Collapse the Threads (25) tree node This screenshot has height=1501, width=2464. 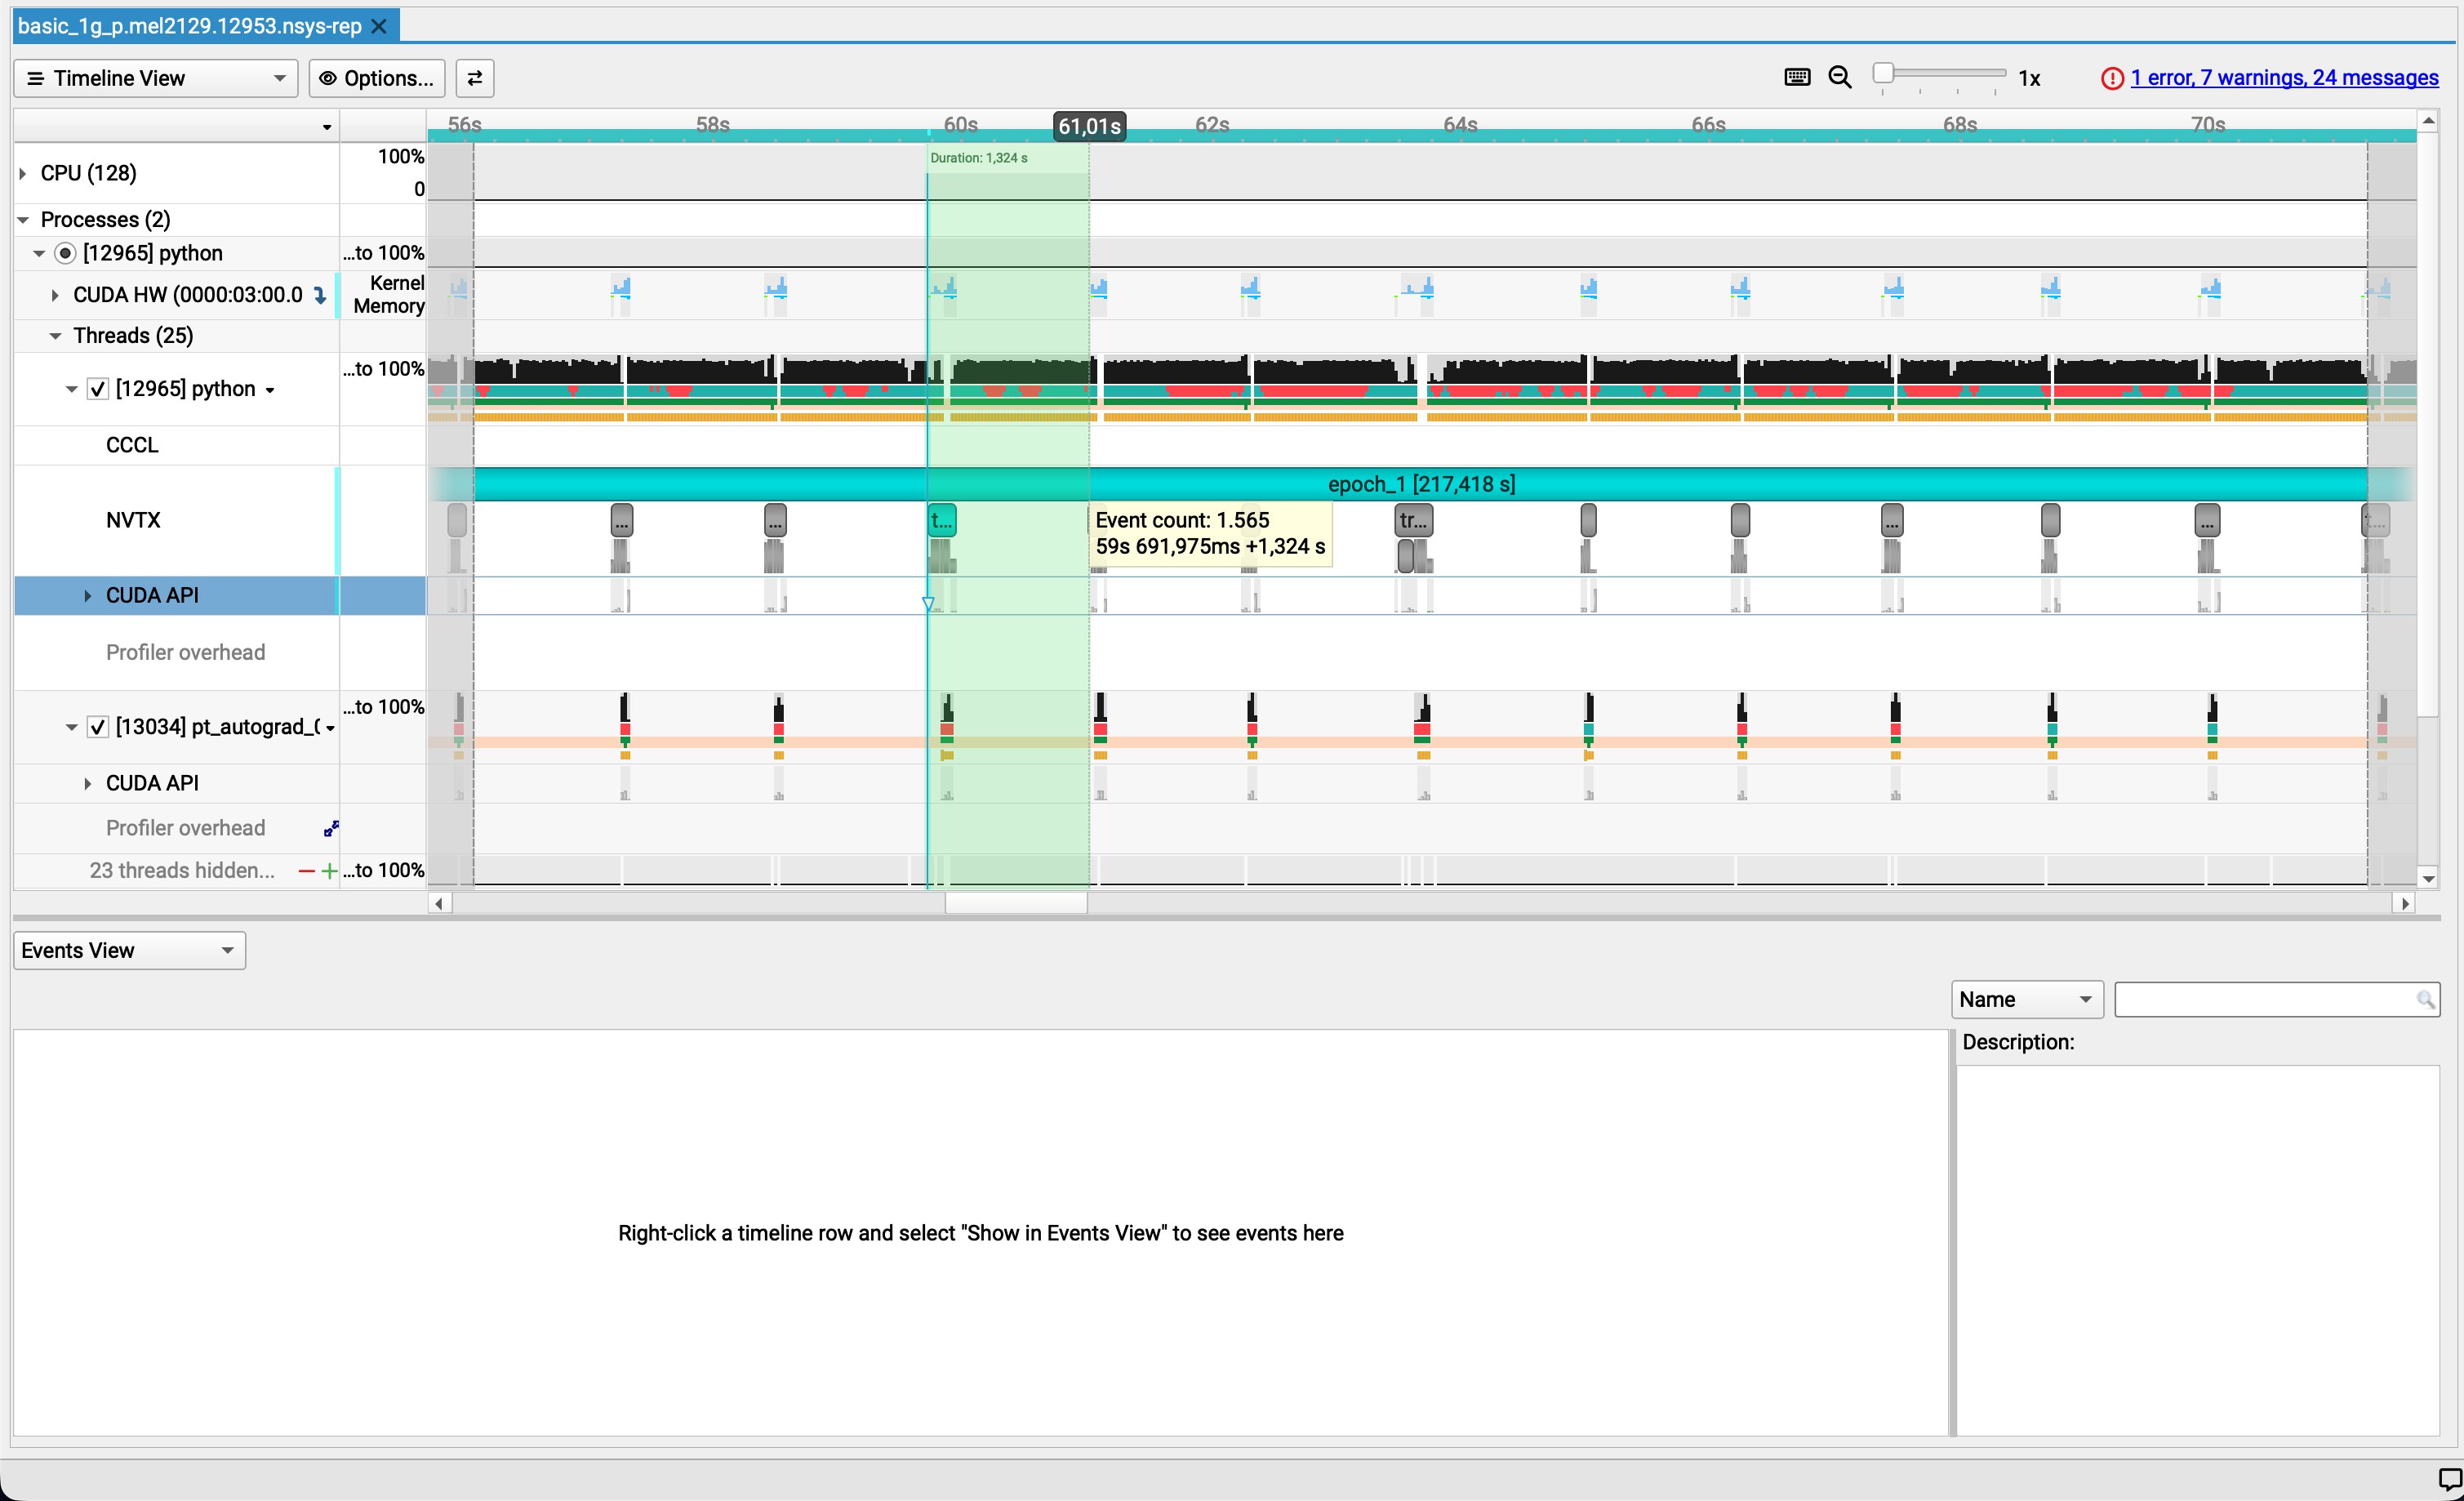[55, 336]
